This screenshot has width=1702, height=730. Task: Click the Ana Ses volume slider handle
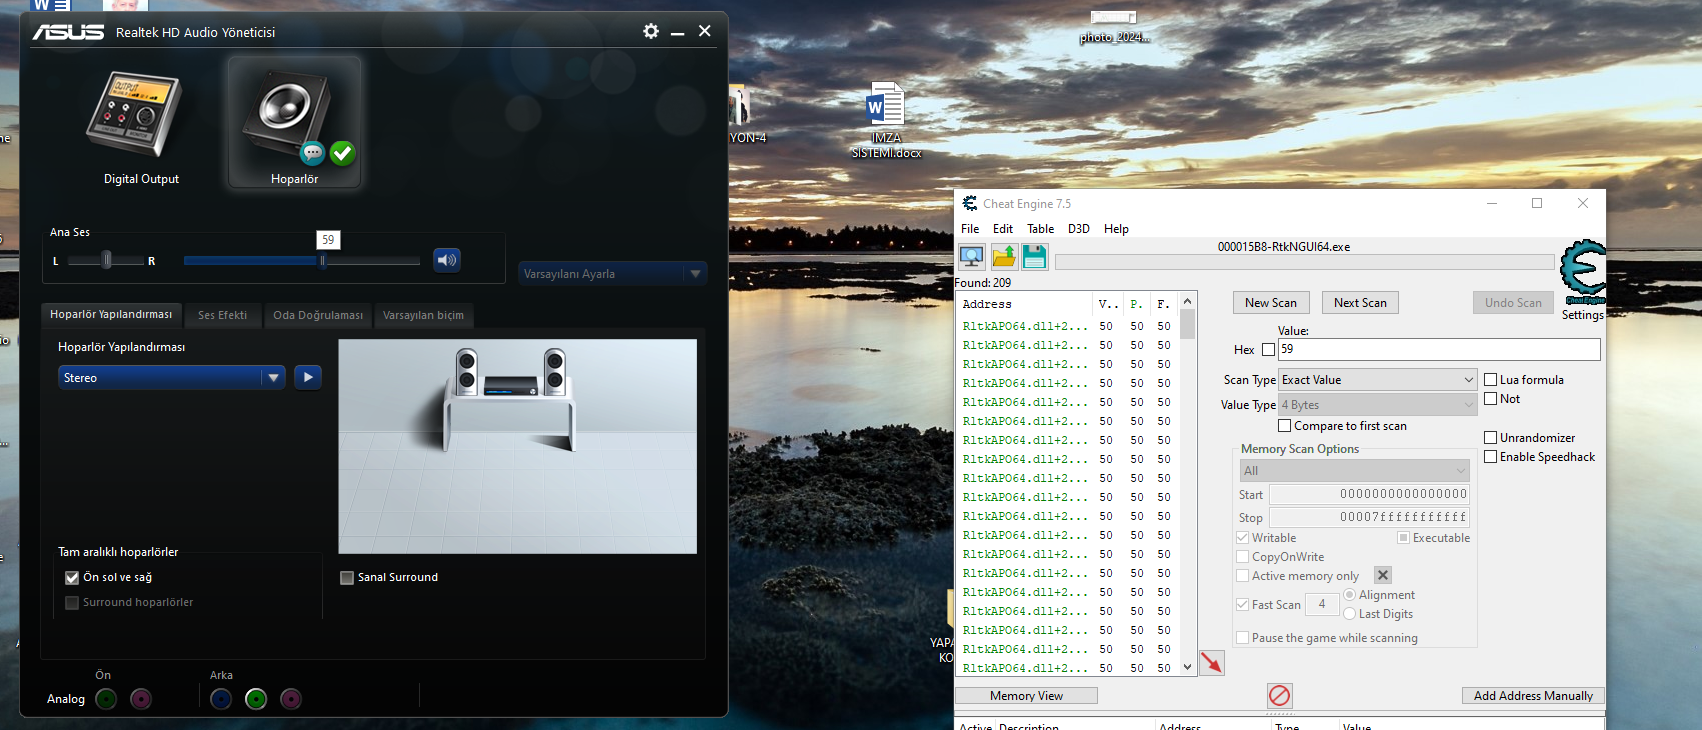322,261
